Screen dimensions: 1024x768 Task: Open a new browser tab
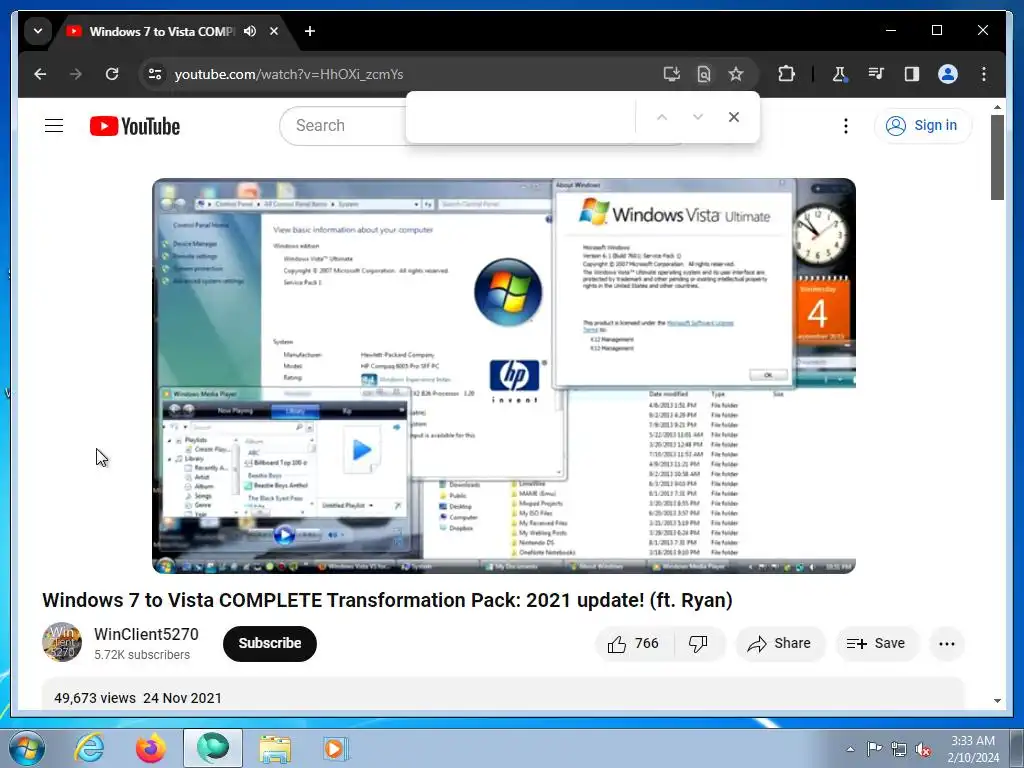point(310,31)
